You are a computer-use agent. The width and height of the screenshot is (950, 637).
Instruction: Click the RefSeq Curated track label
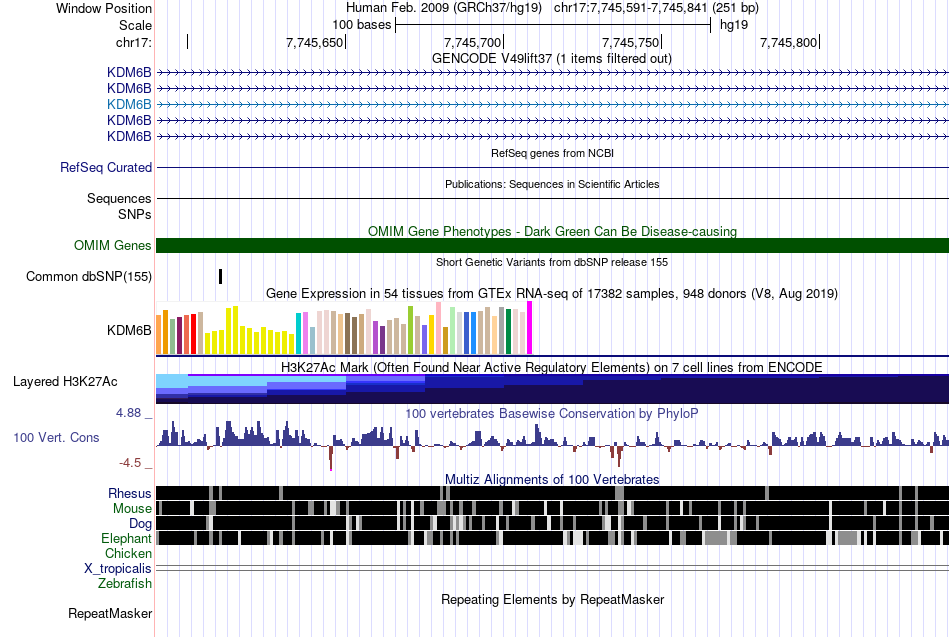point(106,167)
